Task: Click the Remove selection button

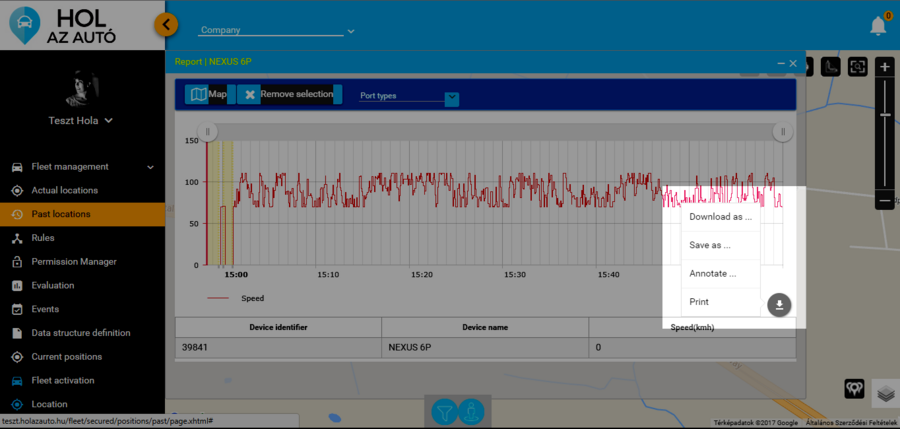Action: coord(288,95)
